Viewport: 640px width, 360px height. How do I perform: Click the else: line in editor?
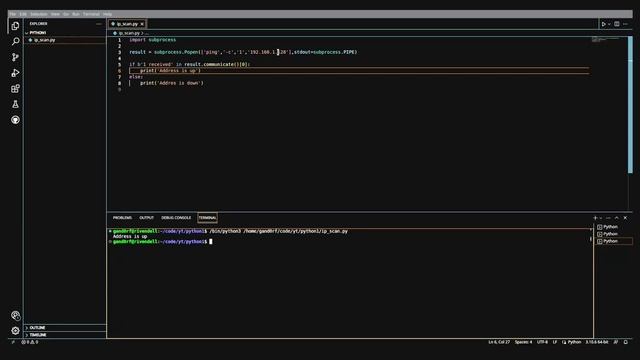[136, 77]
